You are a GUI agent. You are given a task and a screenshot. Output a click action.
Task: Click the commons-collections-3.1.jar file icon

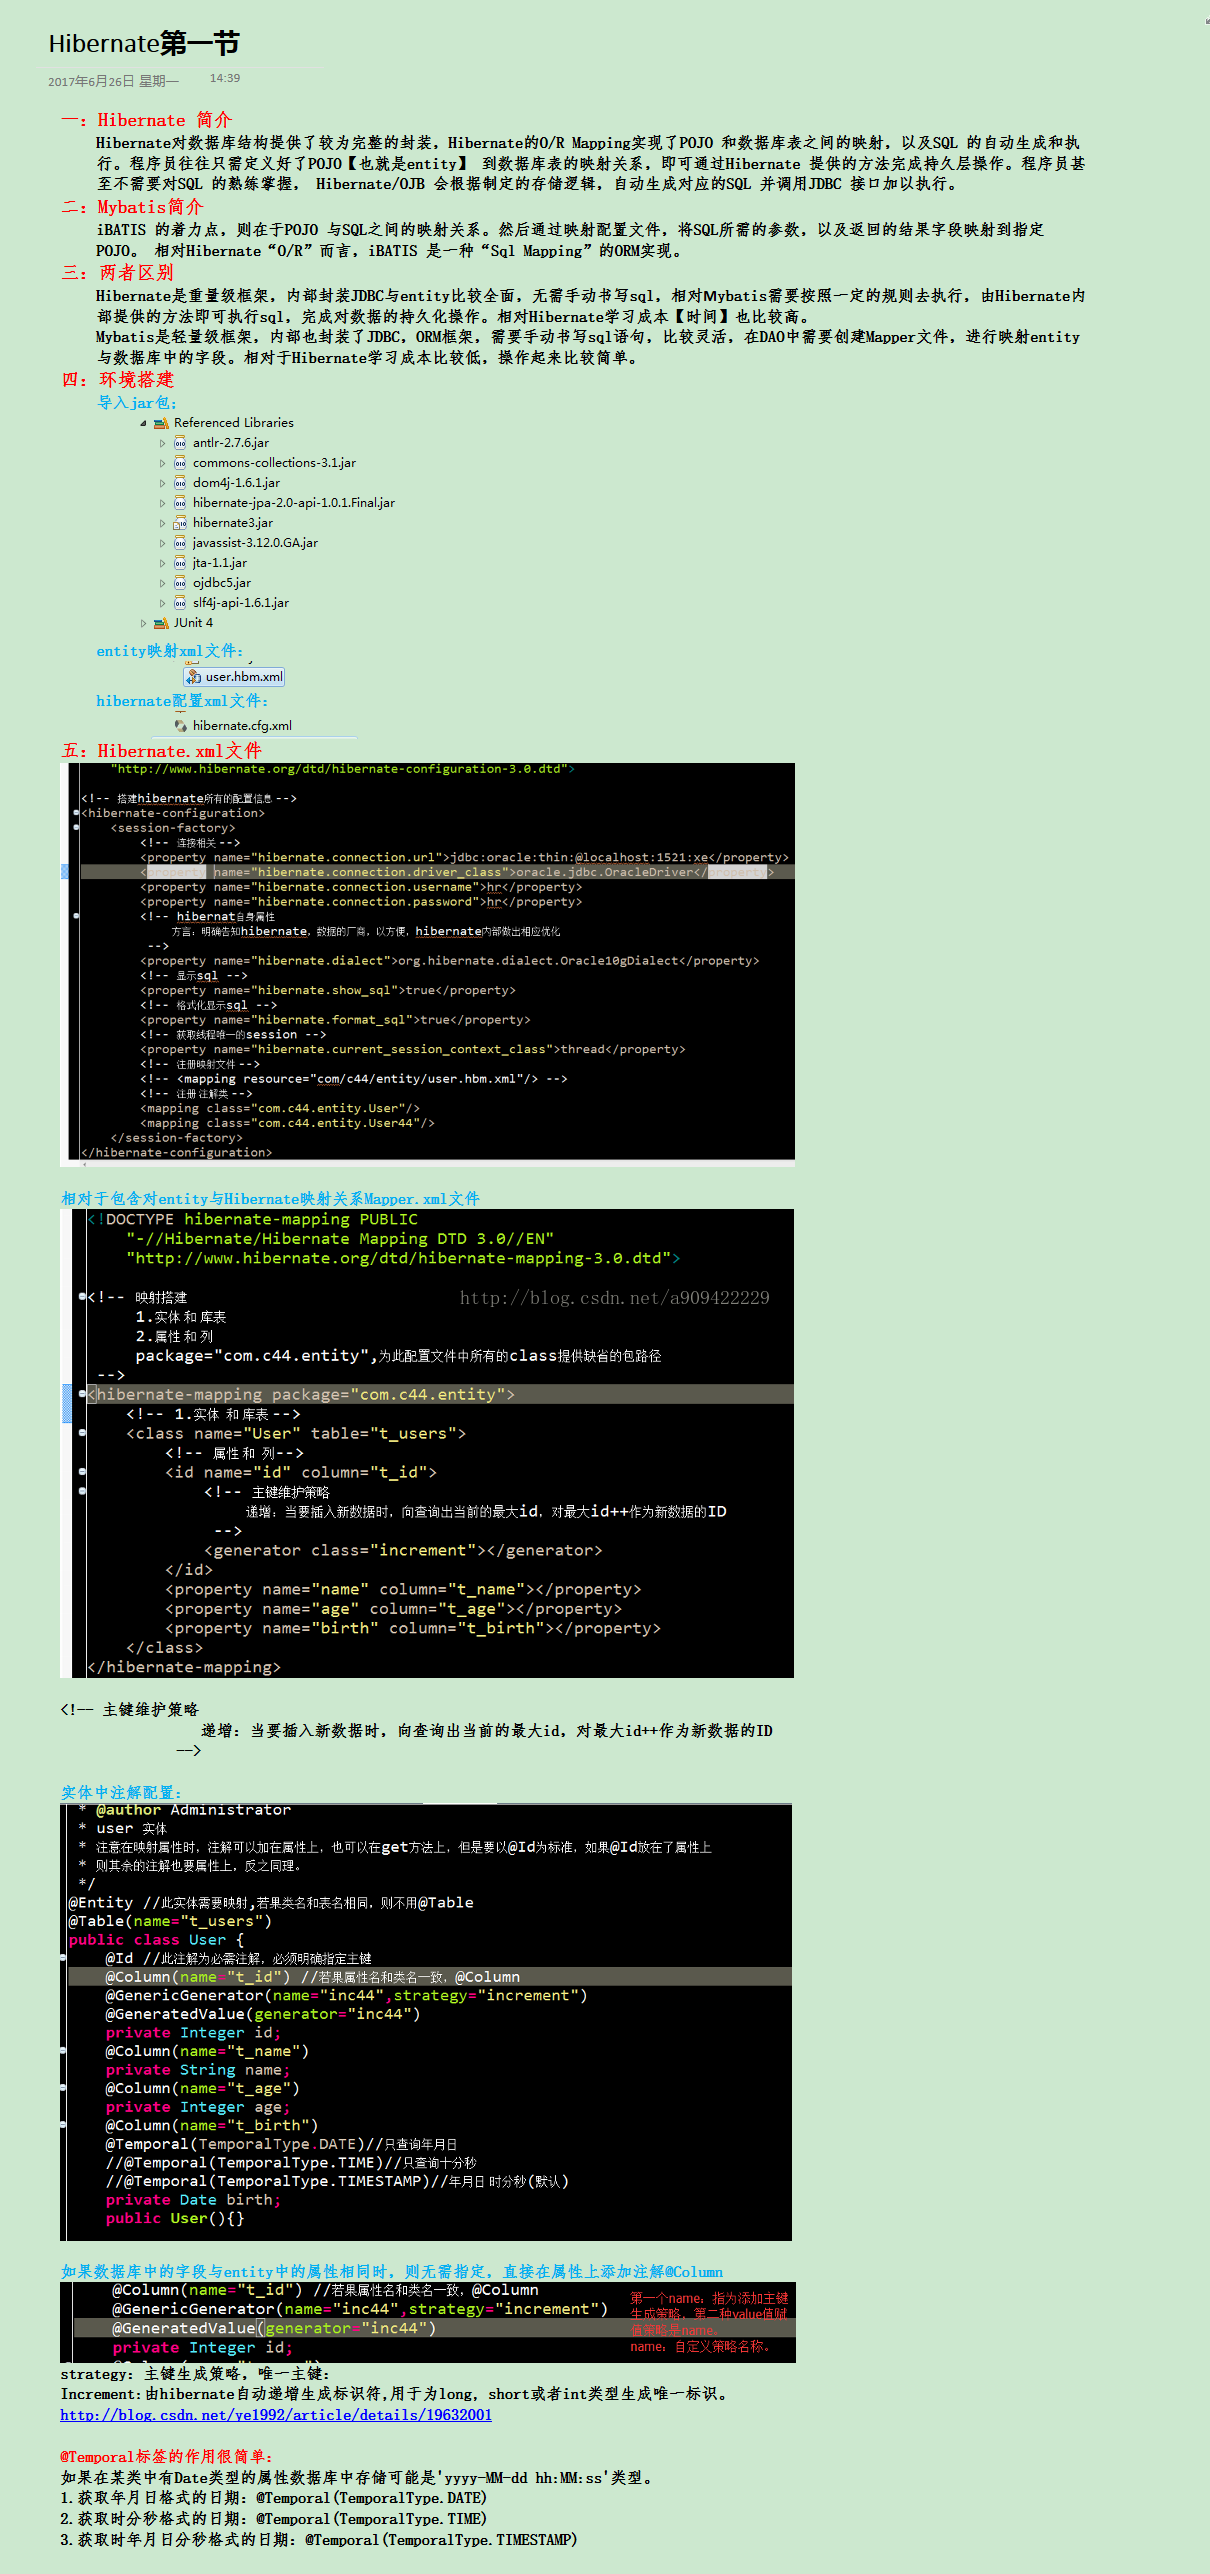tap(180, 463)
